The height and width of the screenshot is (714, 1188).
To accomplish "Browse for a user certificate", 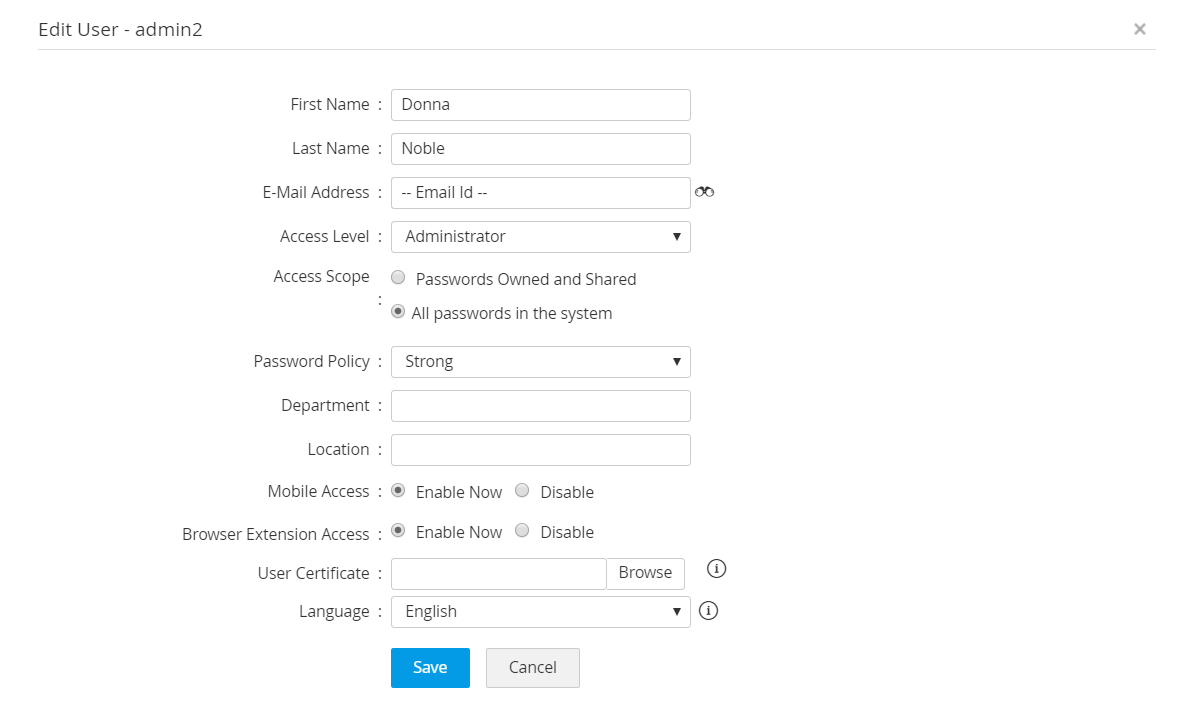I will (645, 573).
